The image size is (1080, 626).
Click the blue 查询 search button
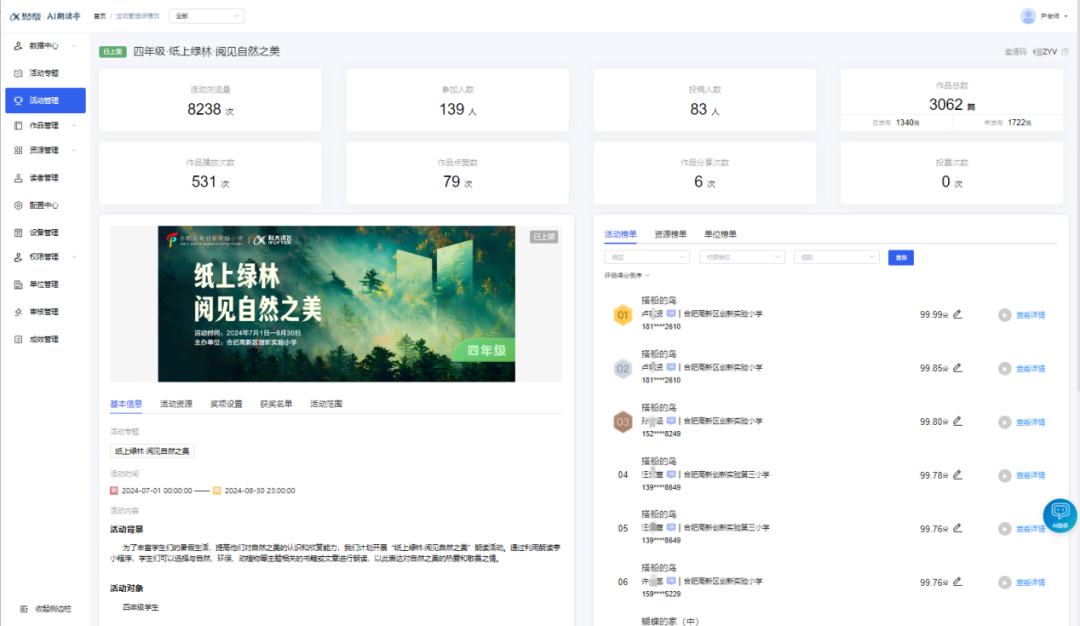tap(899, 257)
